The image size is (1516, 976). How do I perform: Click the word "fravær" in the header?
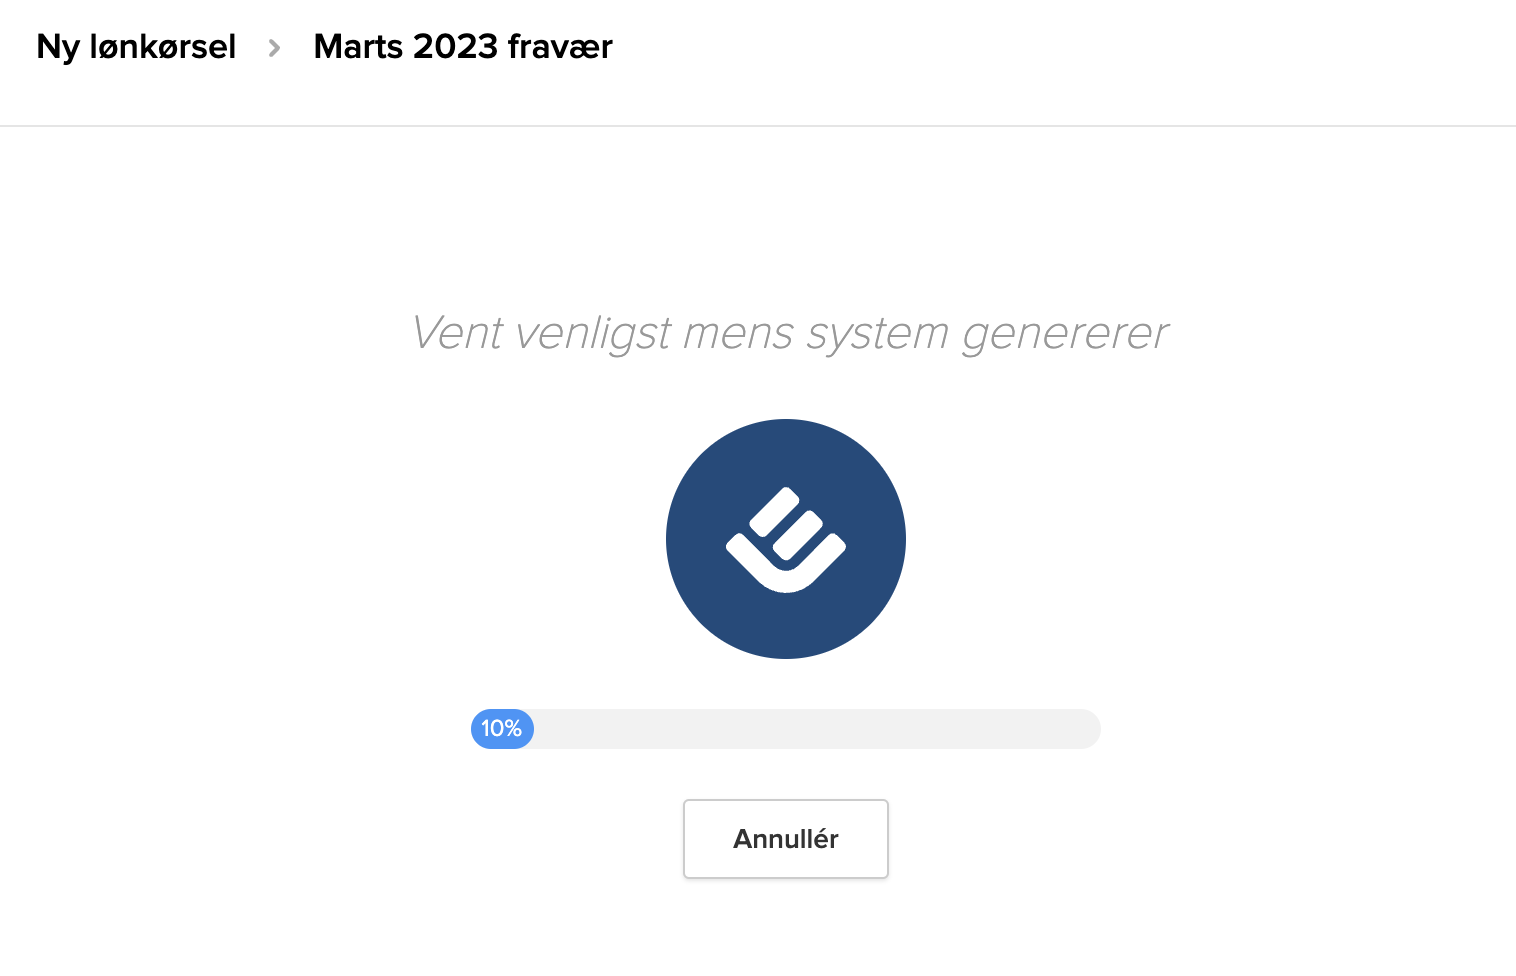click(x=560, y=47)
